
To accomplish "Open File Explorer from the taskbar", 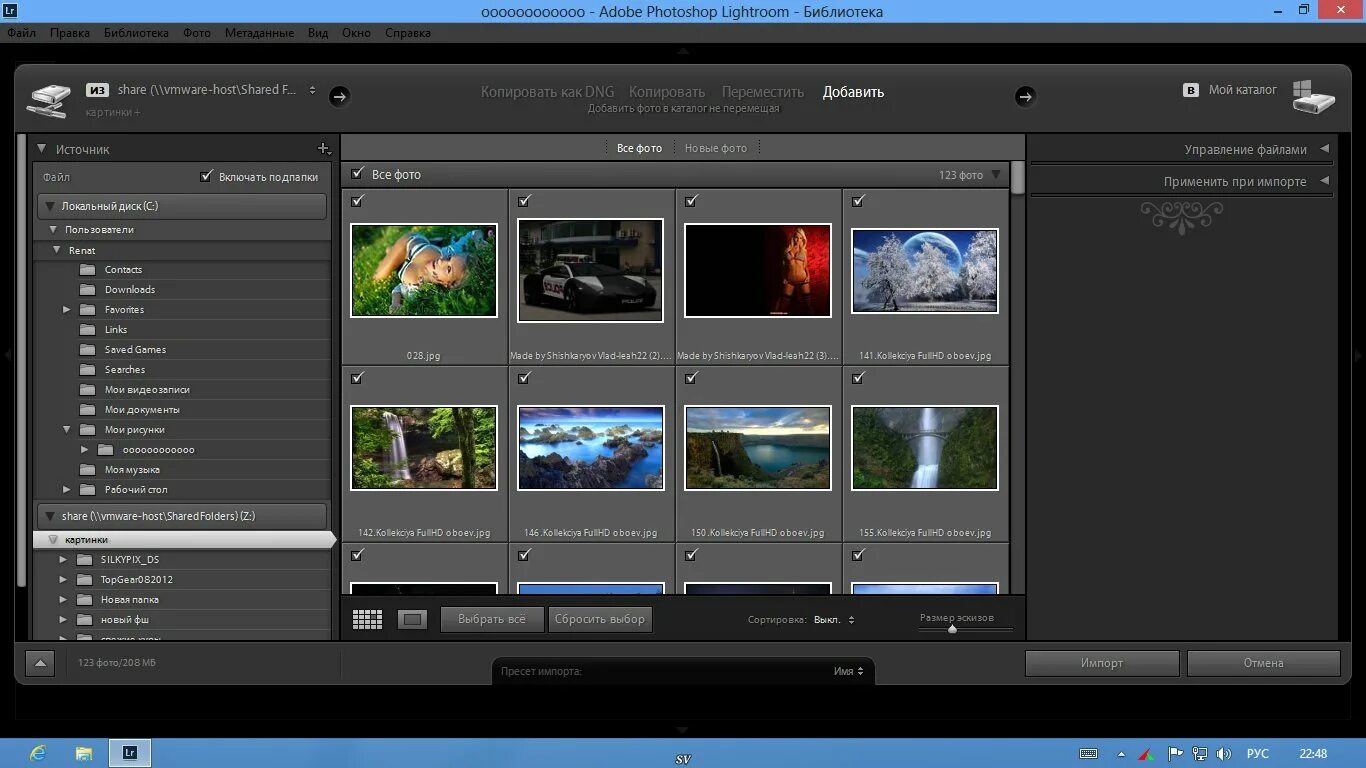I will pos(84,753).
